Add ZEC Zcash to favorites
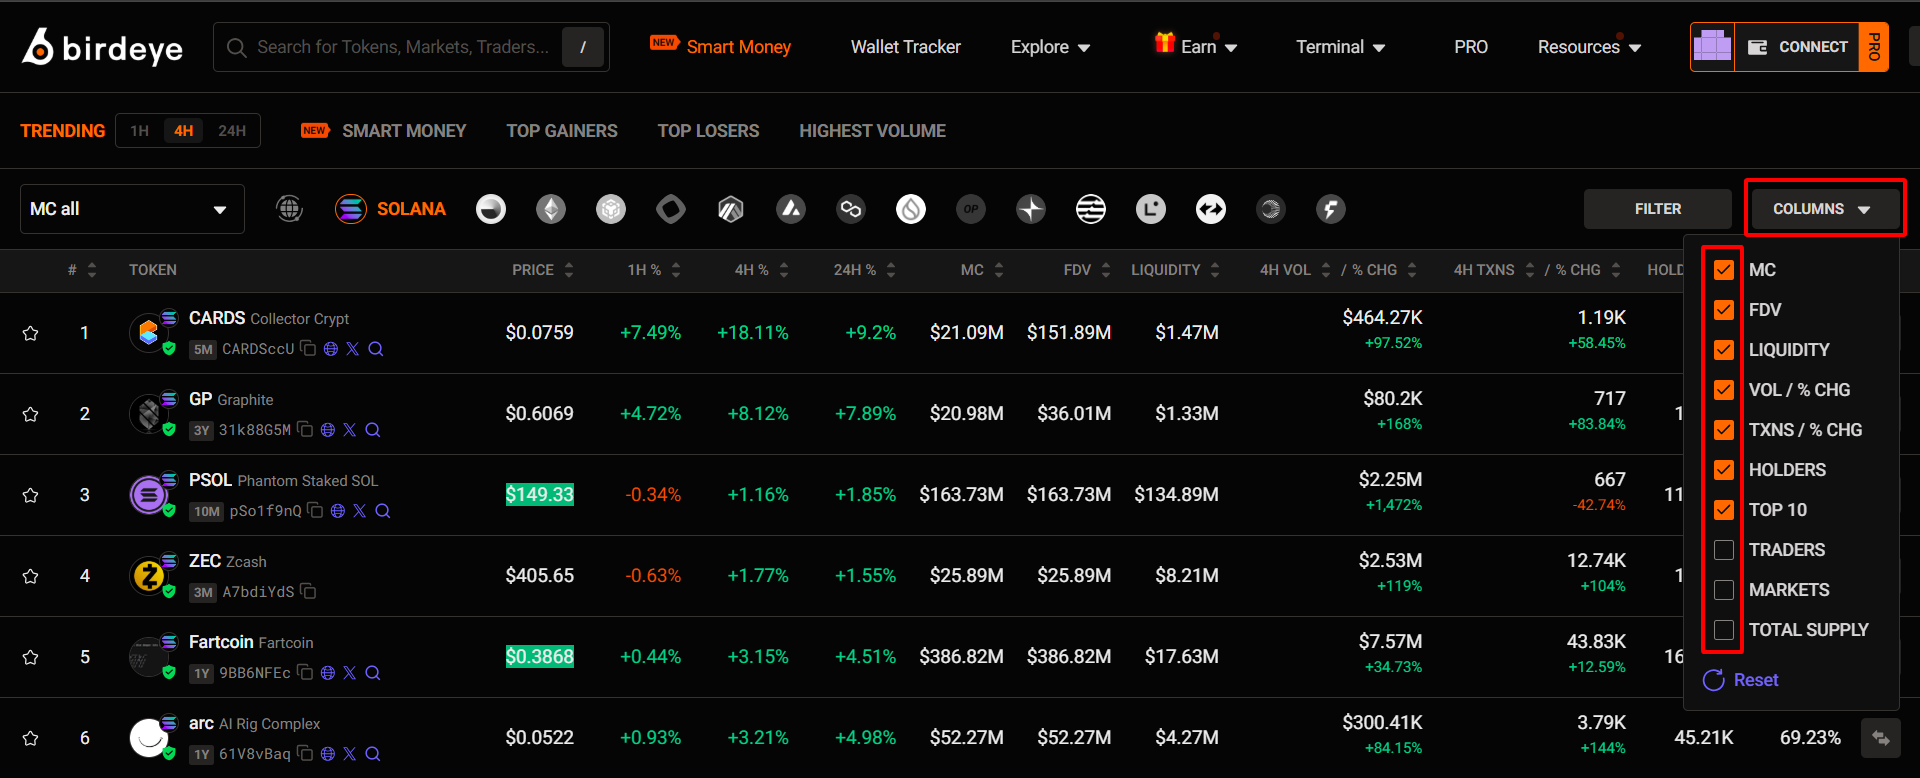The width and height of the screenshot is (1920, 778). [31, 576]
